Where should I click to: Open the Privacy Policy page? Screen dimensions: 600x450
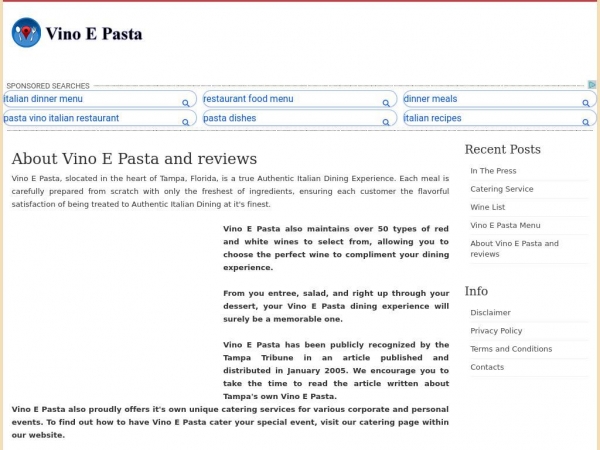496,331
